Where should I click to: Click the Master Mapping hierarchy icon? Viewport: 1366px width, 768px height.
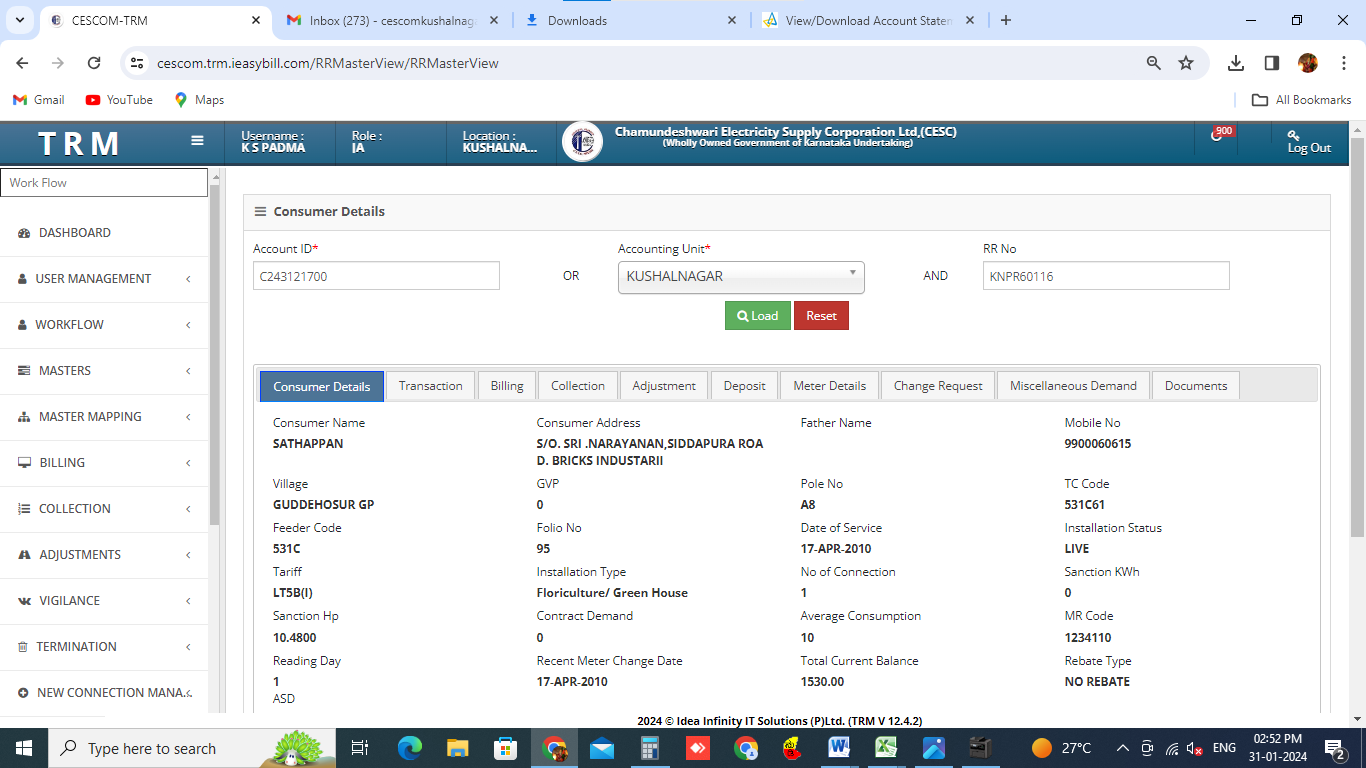point(24,417)
